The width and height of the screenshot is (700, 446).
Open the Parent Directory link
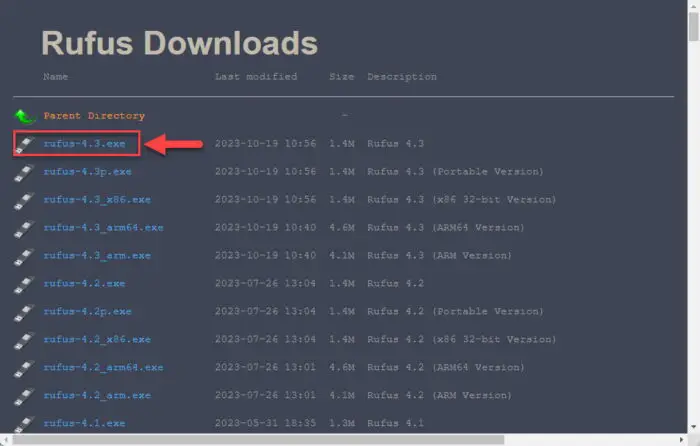(x=94, y=116)
